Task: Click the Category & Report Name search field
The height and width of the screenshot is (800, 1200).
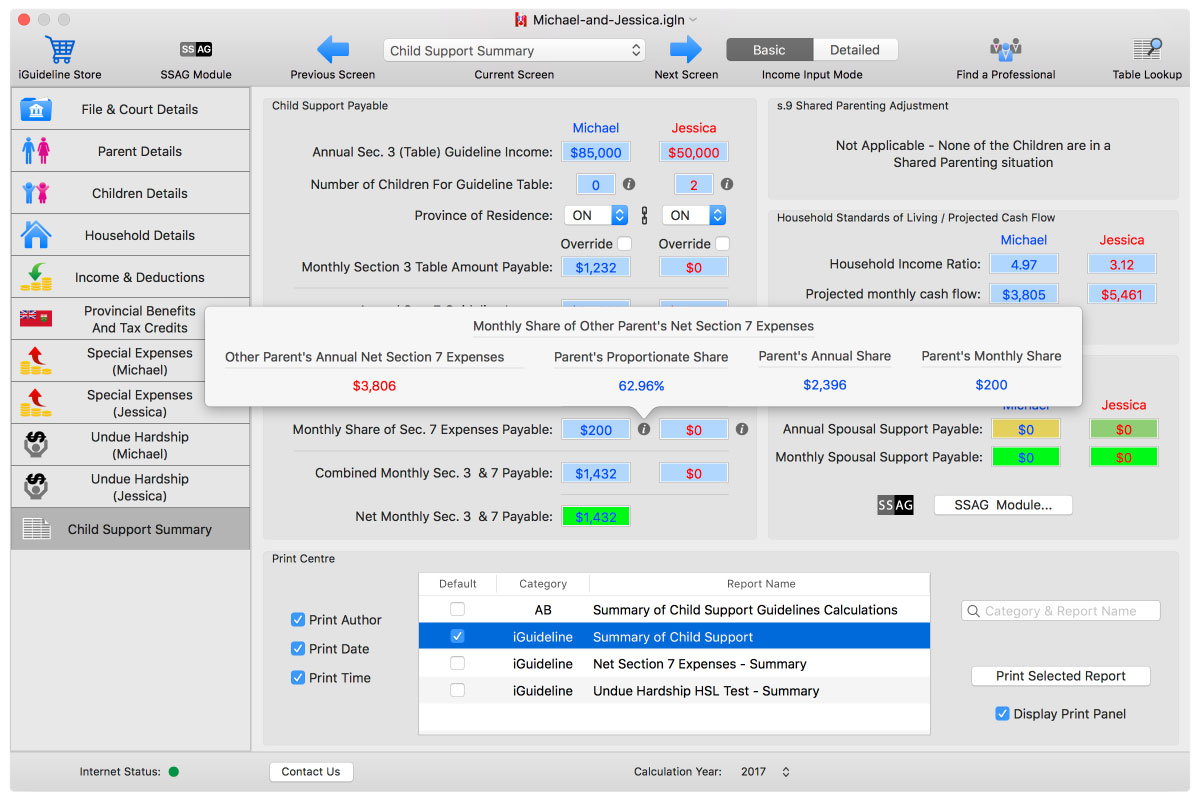Action: pyautogui.click(x=1061, y=611)
